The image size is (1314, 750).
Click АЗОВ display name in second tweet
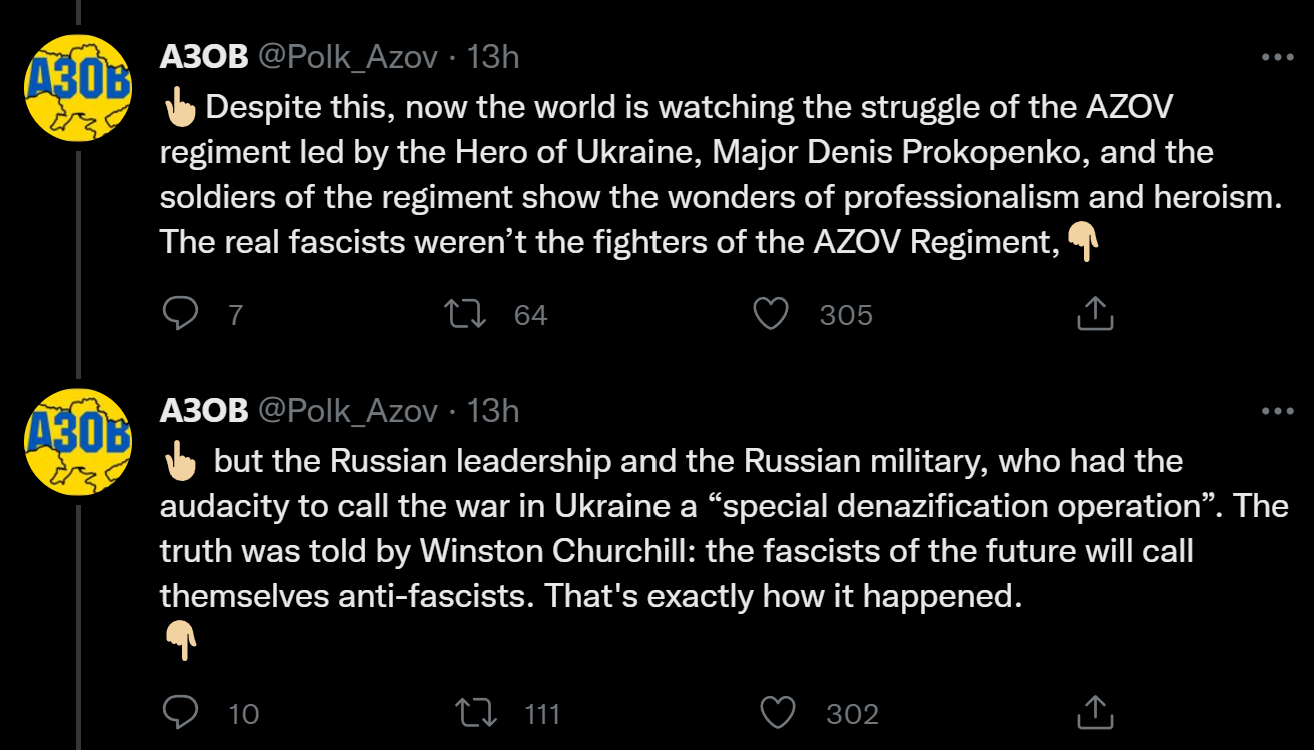tap(204, 411)
